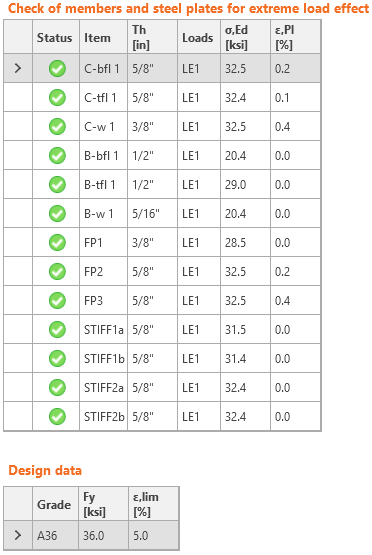Click the Item column header

(x=103, y=37)
